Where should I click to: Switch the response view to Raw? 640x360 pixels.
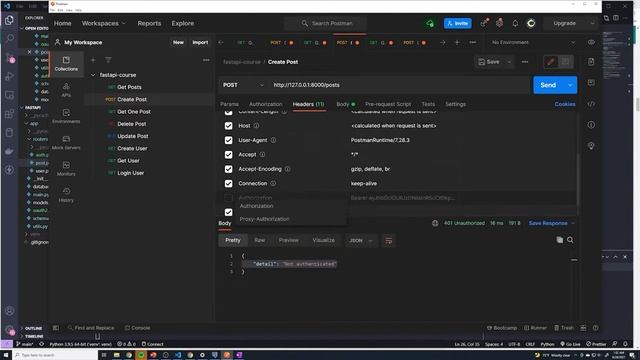260,240
